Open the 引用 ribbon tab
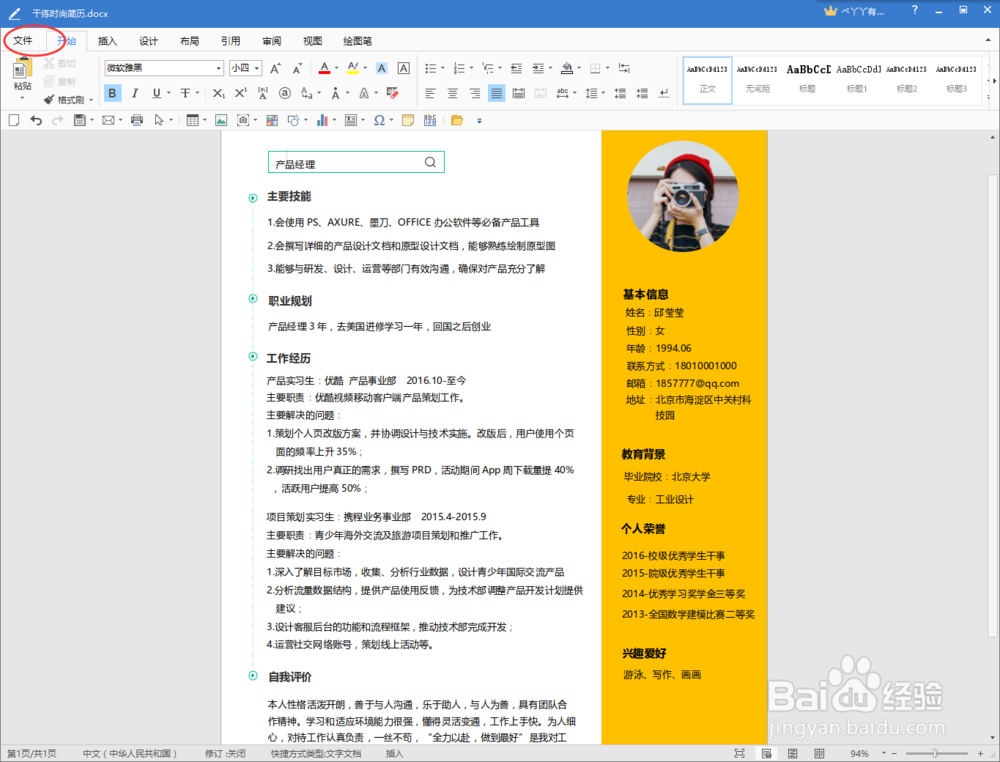Image resolution: width=1000 pixels, height=762 pixels. click(230, 41)
